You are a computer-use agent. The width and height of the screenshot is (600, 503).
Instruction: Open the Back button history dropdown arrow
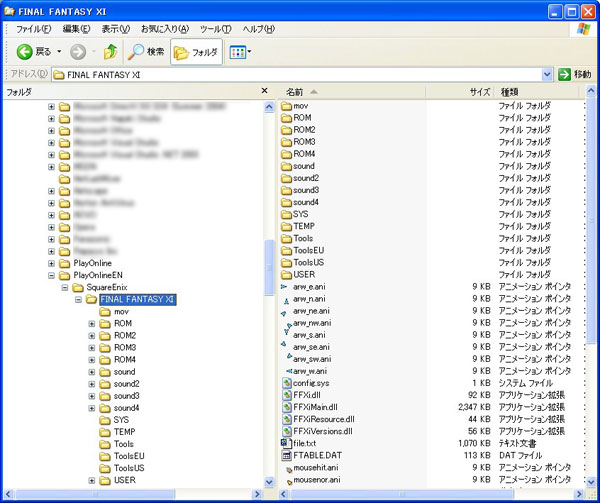(x=59, y=52)
